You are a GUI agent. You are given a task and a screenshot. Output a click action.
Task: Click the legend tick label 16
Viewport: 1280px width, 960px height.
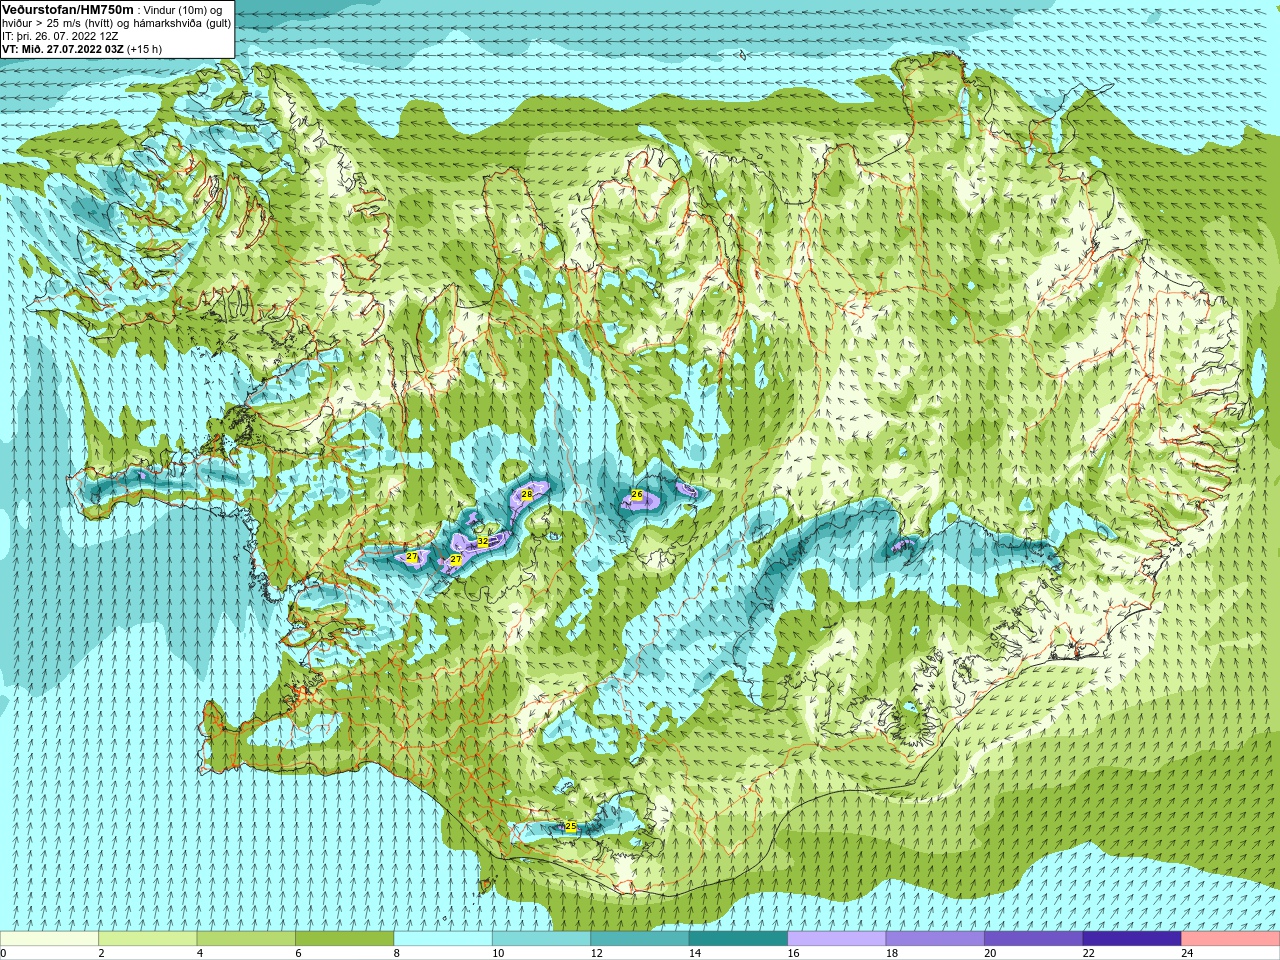click(794, 953)
